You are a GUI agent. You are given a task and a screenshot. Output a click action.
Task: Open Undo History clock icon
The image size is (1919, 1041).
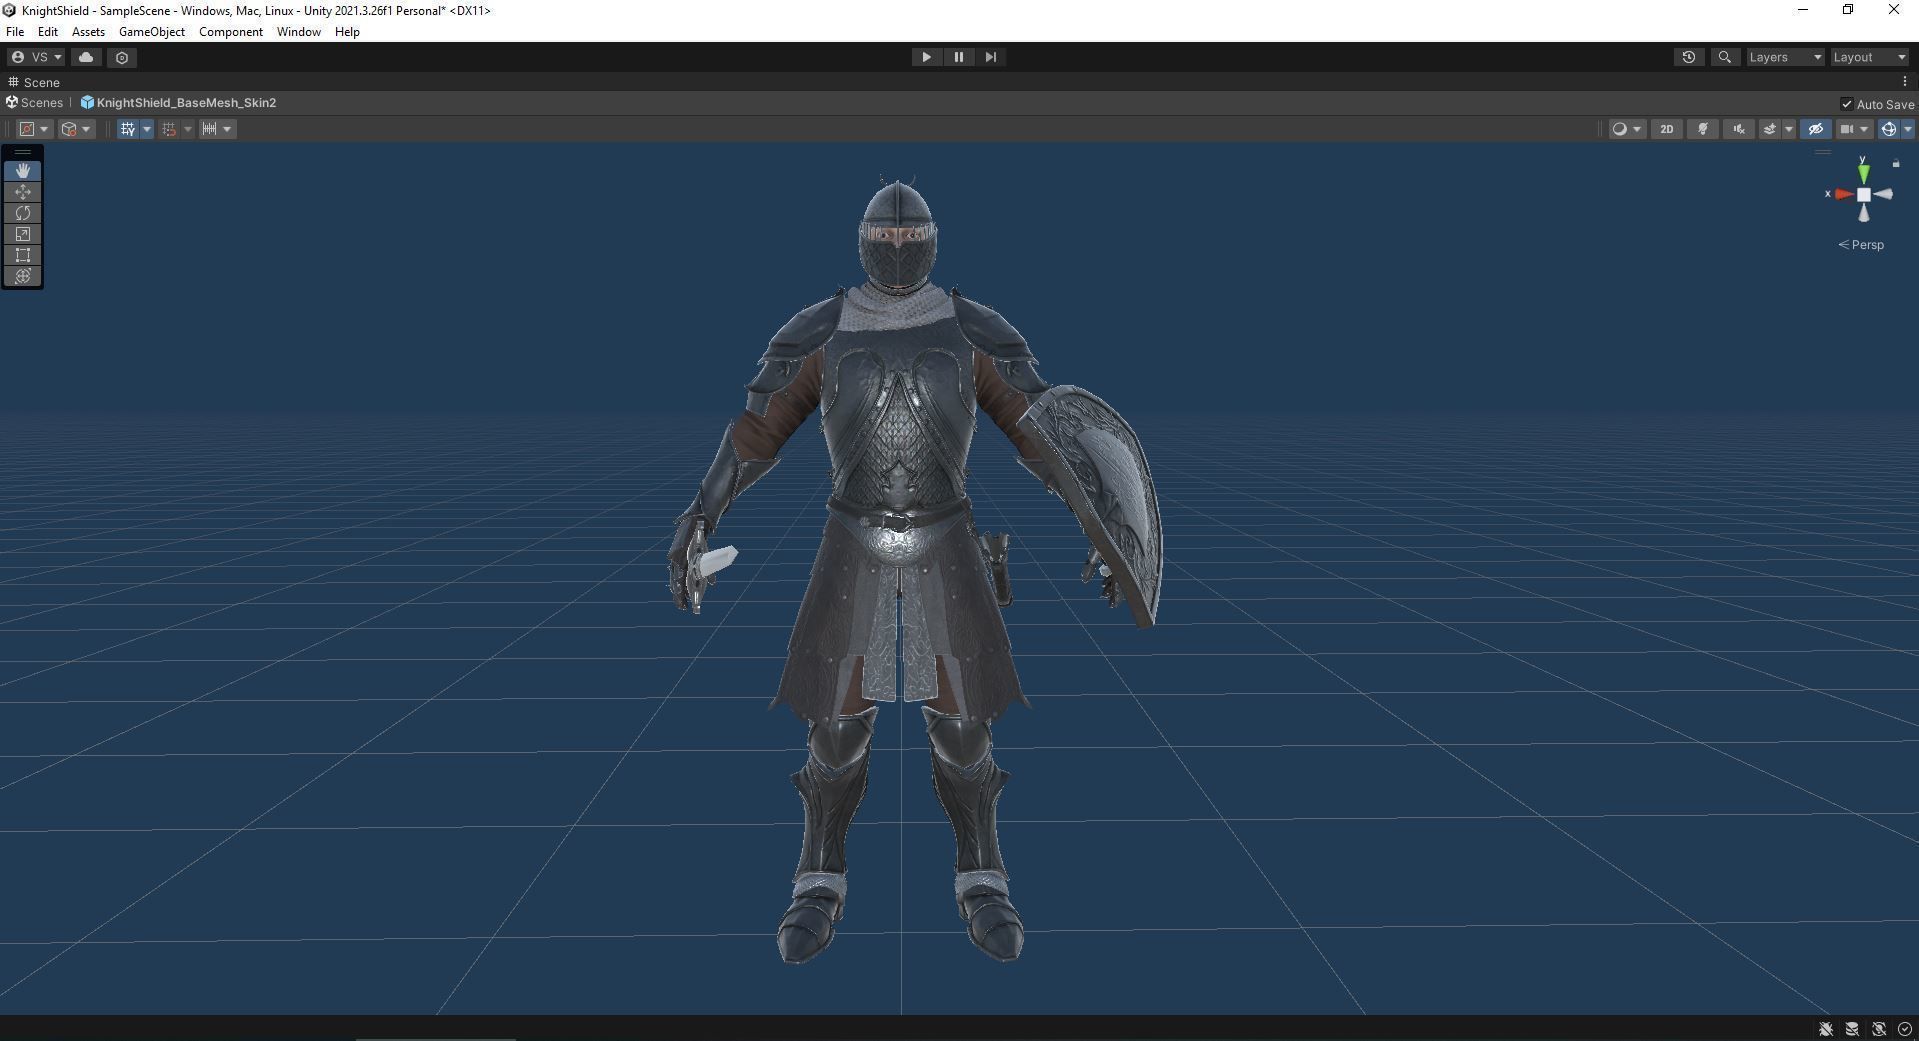1689,57
